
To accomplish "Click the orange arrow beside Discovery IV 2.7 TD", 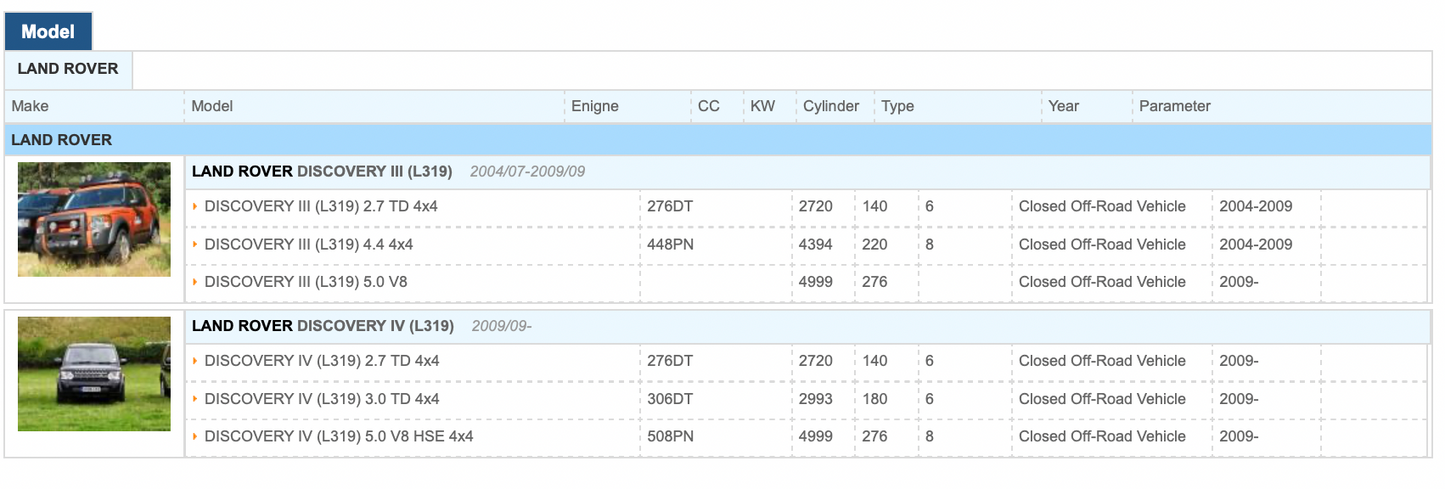I will [196, 361].
